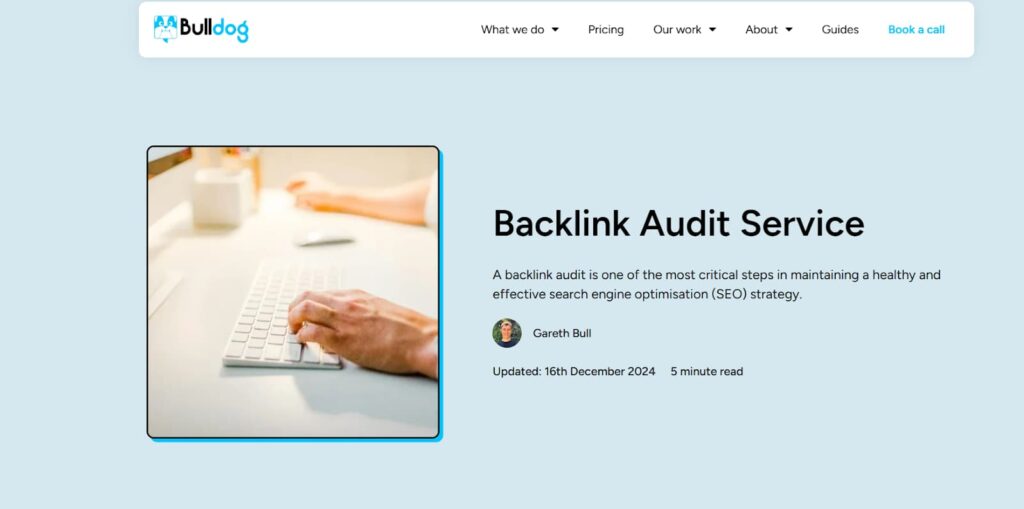Open the About menu
The image size is (1024, 509).
[761, 29]
